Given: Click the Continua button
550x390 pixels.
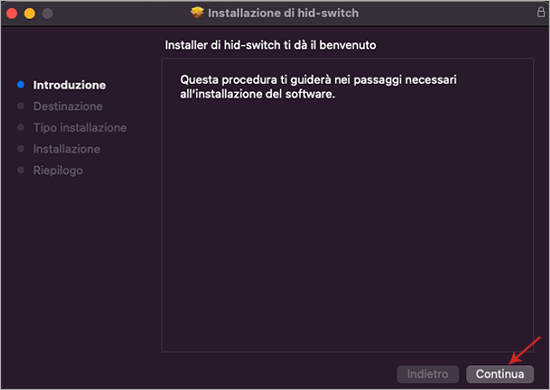Looking at the screenshot, I should pos(500,374).
